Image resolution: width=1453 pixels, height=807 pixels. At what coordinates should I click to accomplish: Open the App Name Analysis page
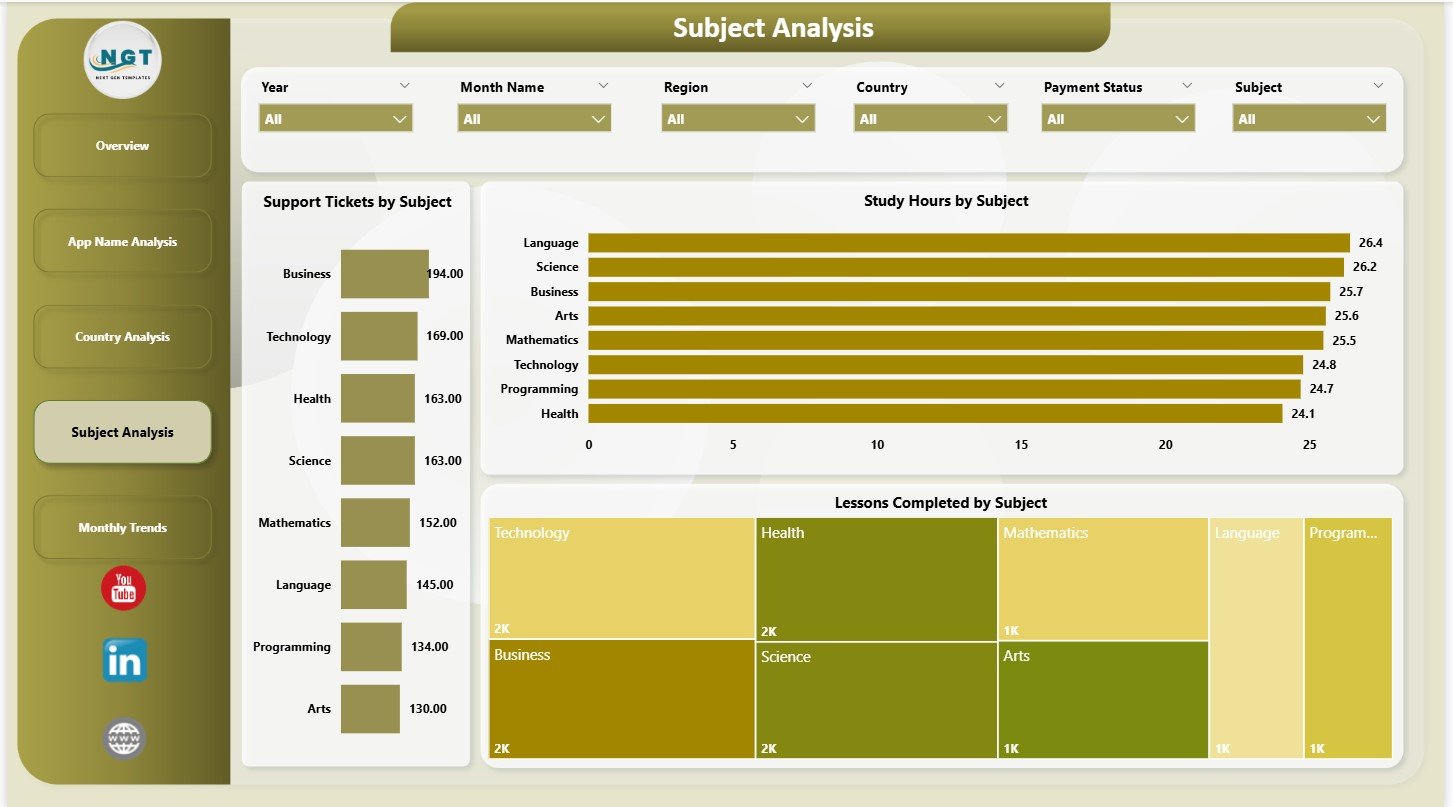tap(122, 240)
